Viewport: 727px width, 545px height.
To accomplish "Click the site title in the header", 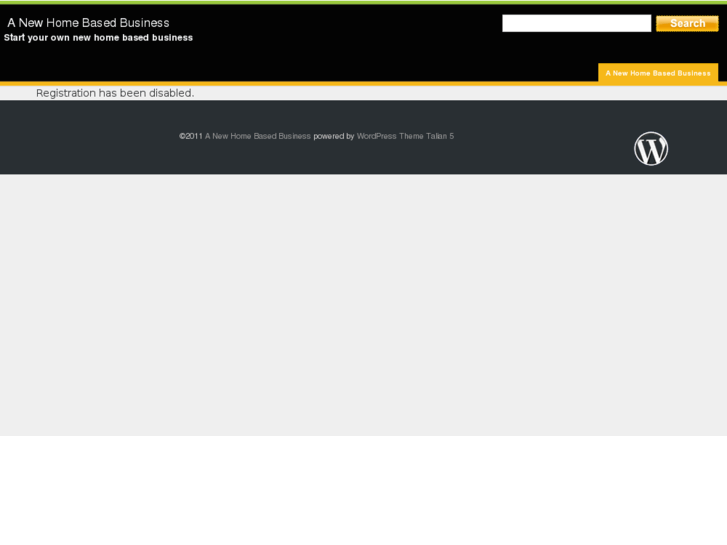I will coord(88,23).
